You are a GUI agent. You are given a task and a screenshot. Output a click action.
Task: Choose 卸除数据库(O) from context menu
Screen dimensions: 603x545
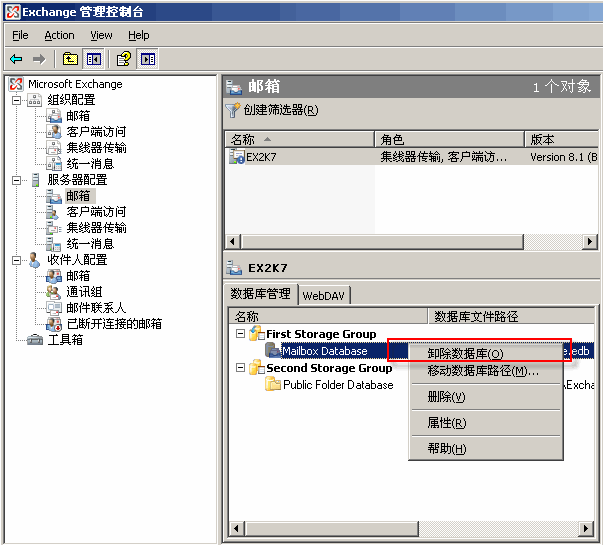tap(485, 353)
